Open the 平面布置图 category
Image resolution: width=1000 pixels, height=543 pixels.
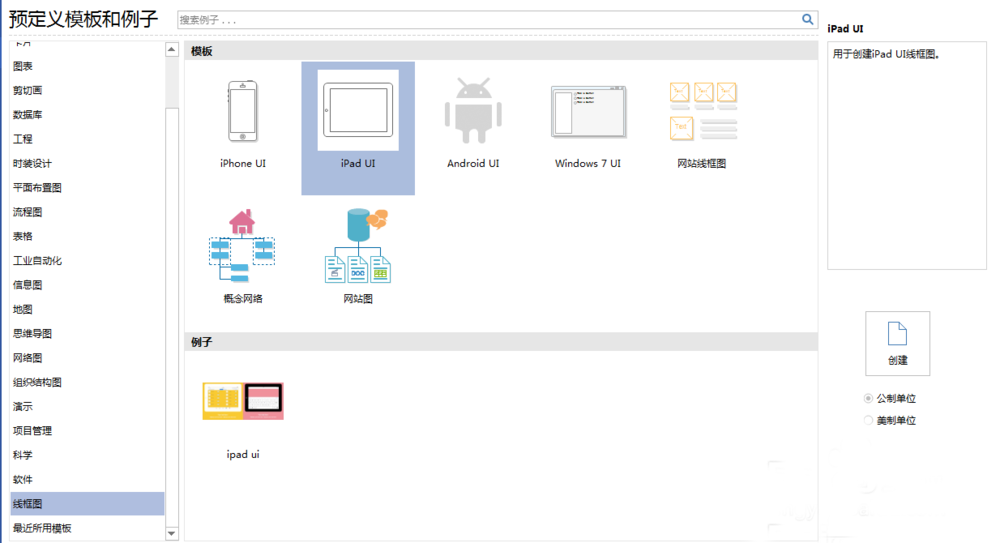[x=87, y=188]
